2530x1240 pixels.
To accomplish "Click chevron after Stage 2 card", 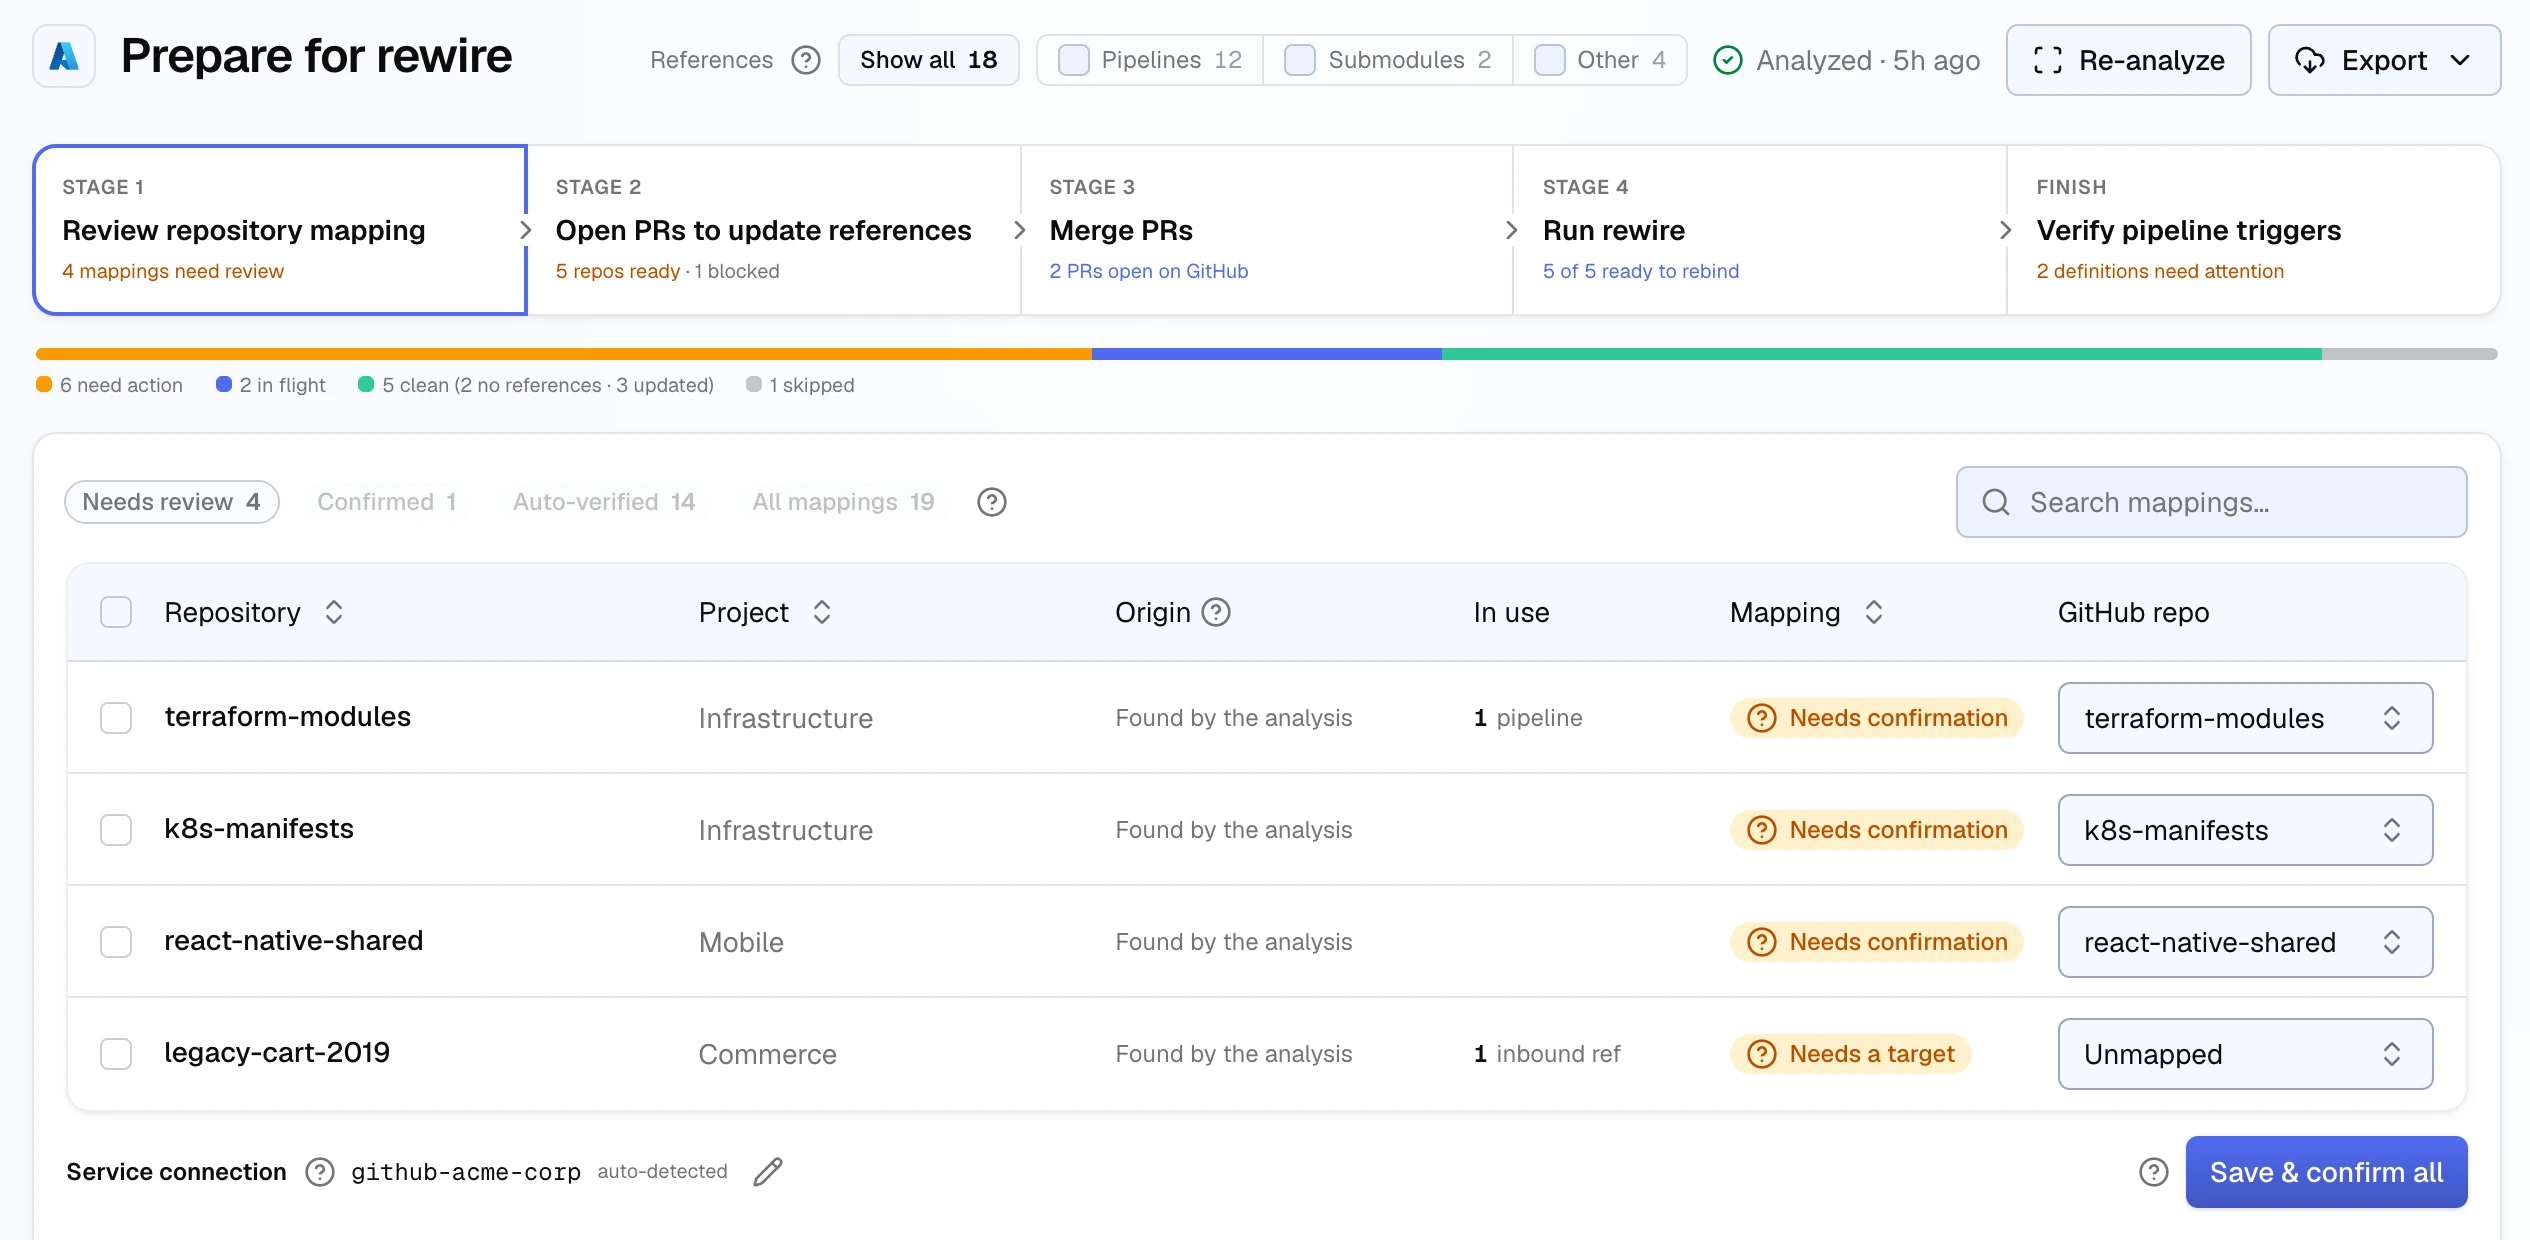I will [x=1019, y=230].
